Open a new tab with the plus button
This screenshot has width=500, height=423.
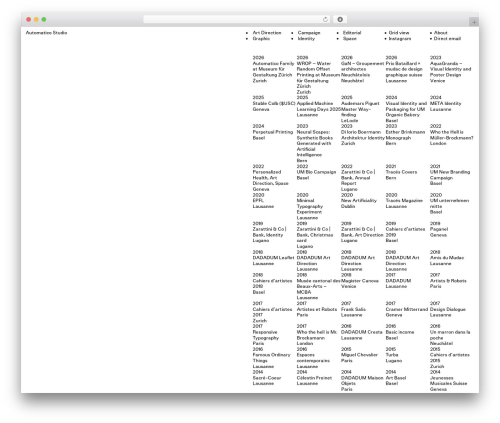tap(474, 22)
